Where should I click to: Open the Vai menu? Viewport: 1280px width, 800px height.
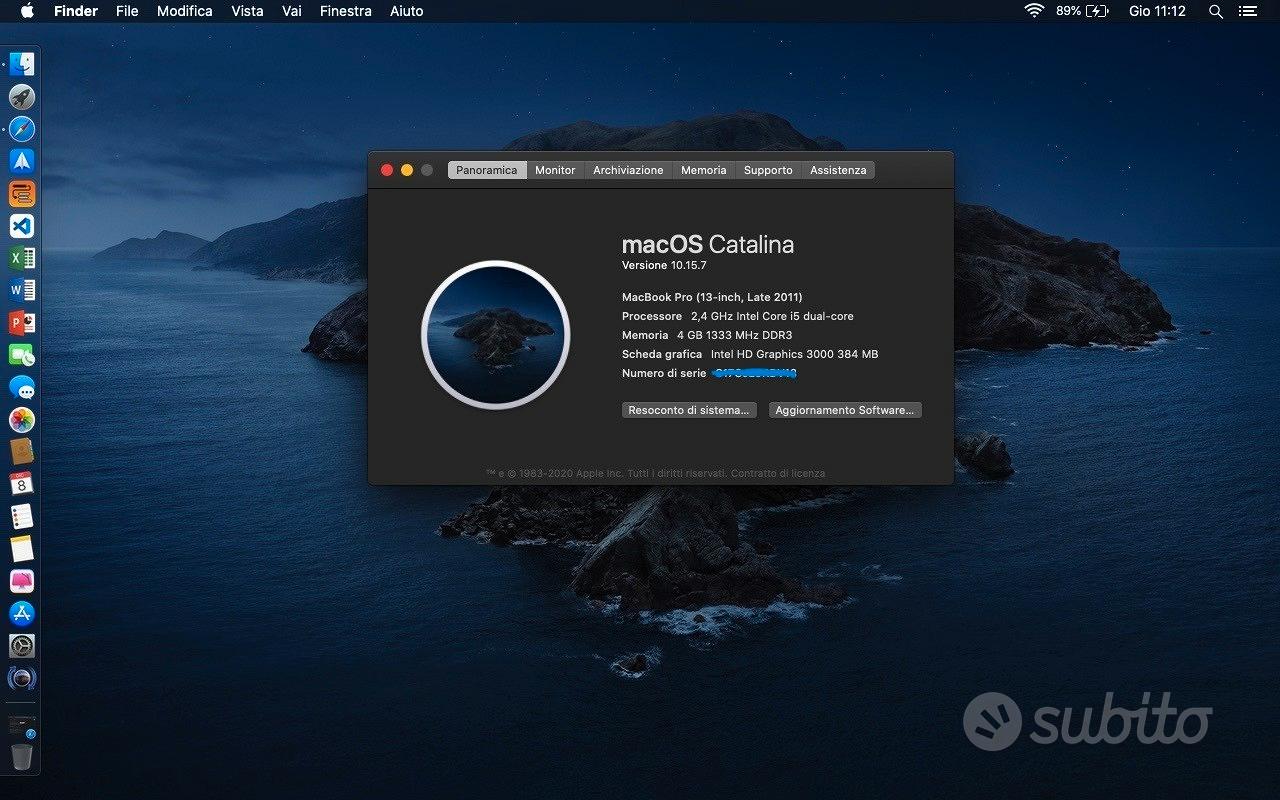click(292, 11)
